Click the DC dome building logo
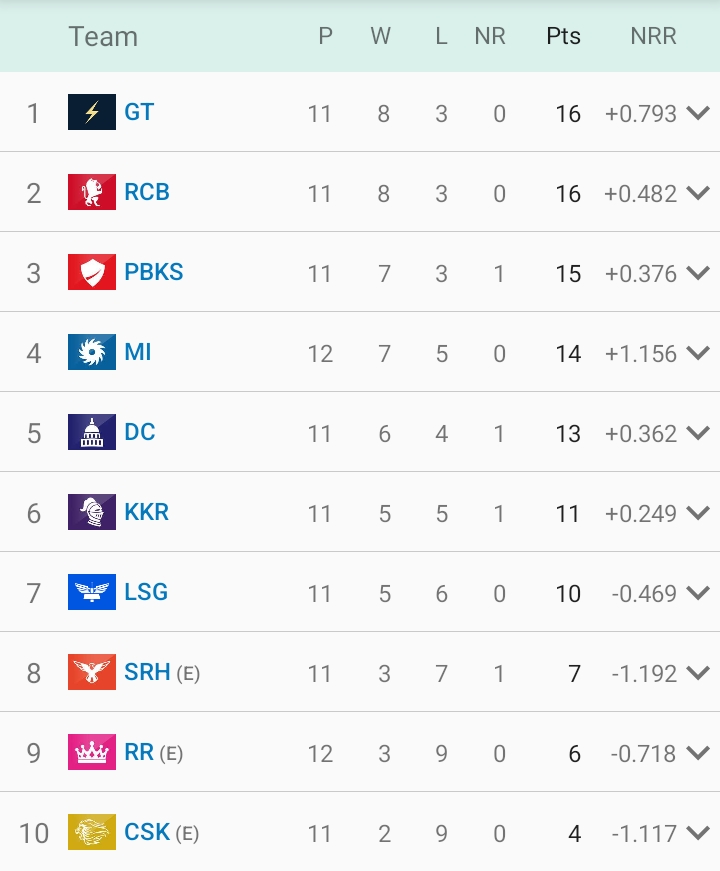Viewport: 720px width, 871px height. point(92,432)
